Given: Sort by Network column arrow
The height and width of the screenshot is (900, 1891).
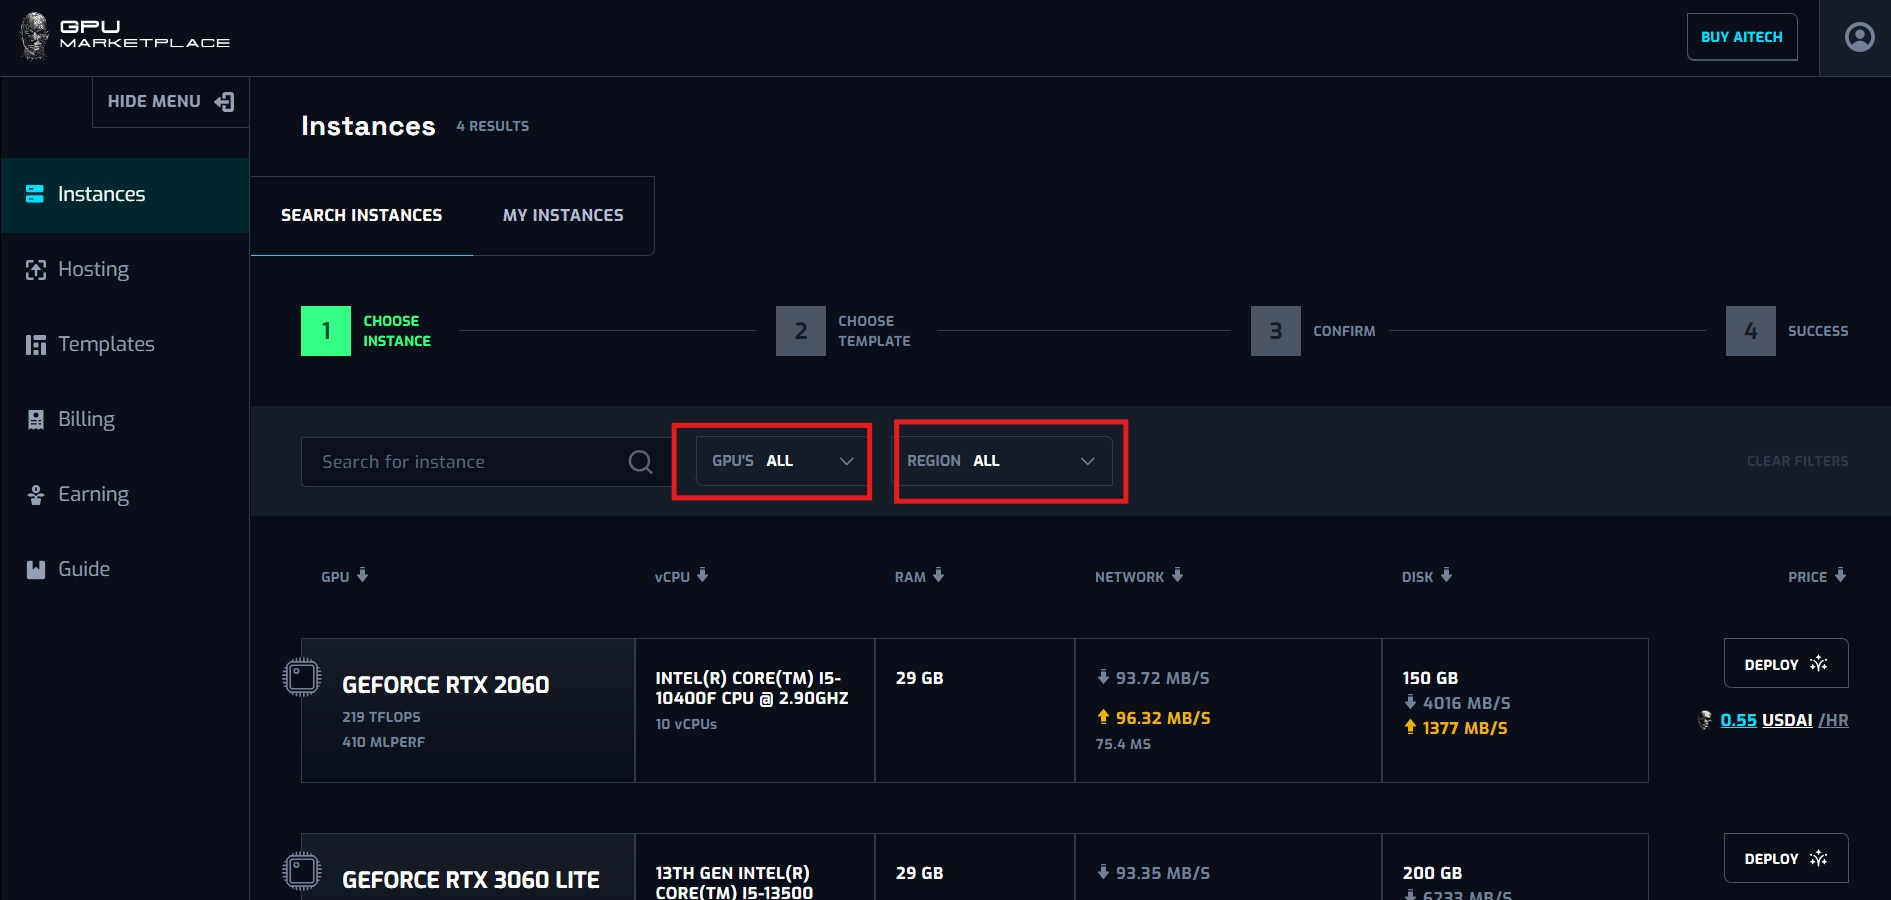Looking at the screenshot, I should (1177, 576).
